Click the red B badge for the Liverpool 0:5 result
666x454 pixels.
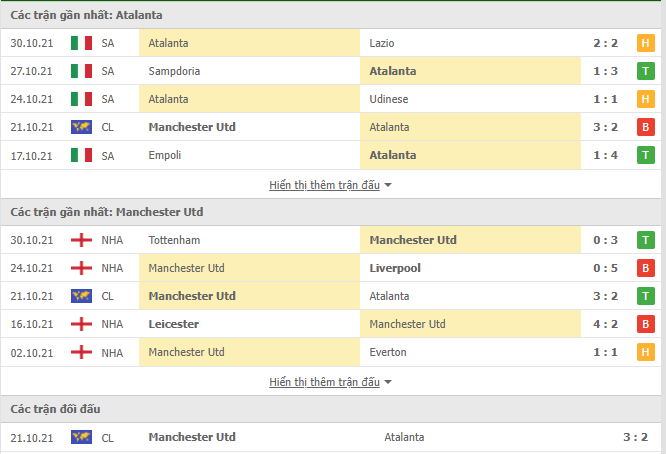646,268
